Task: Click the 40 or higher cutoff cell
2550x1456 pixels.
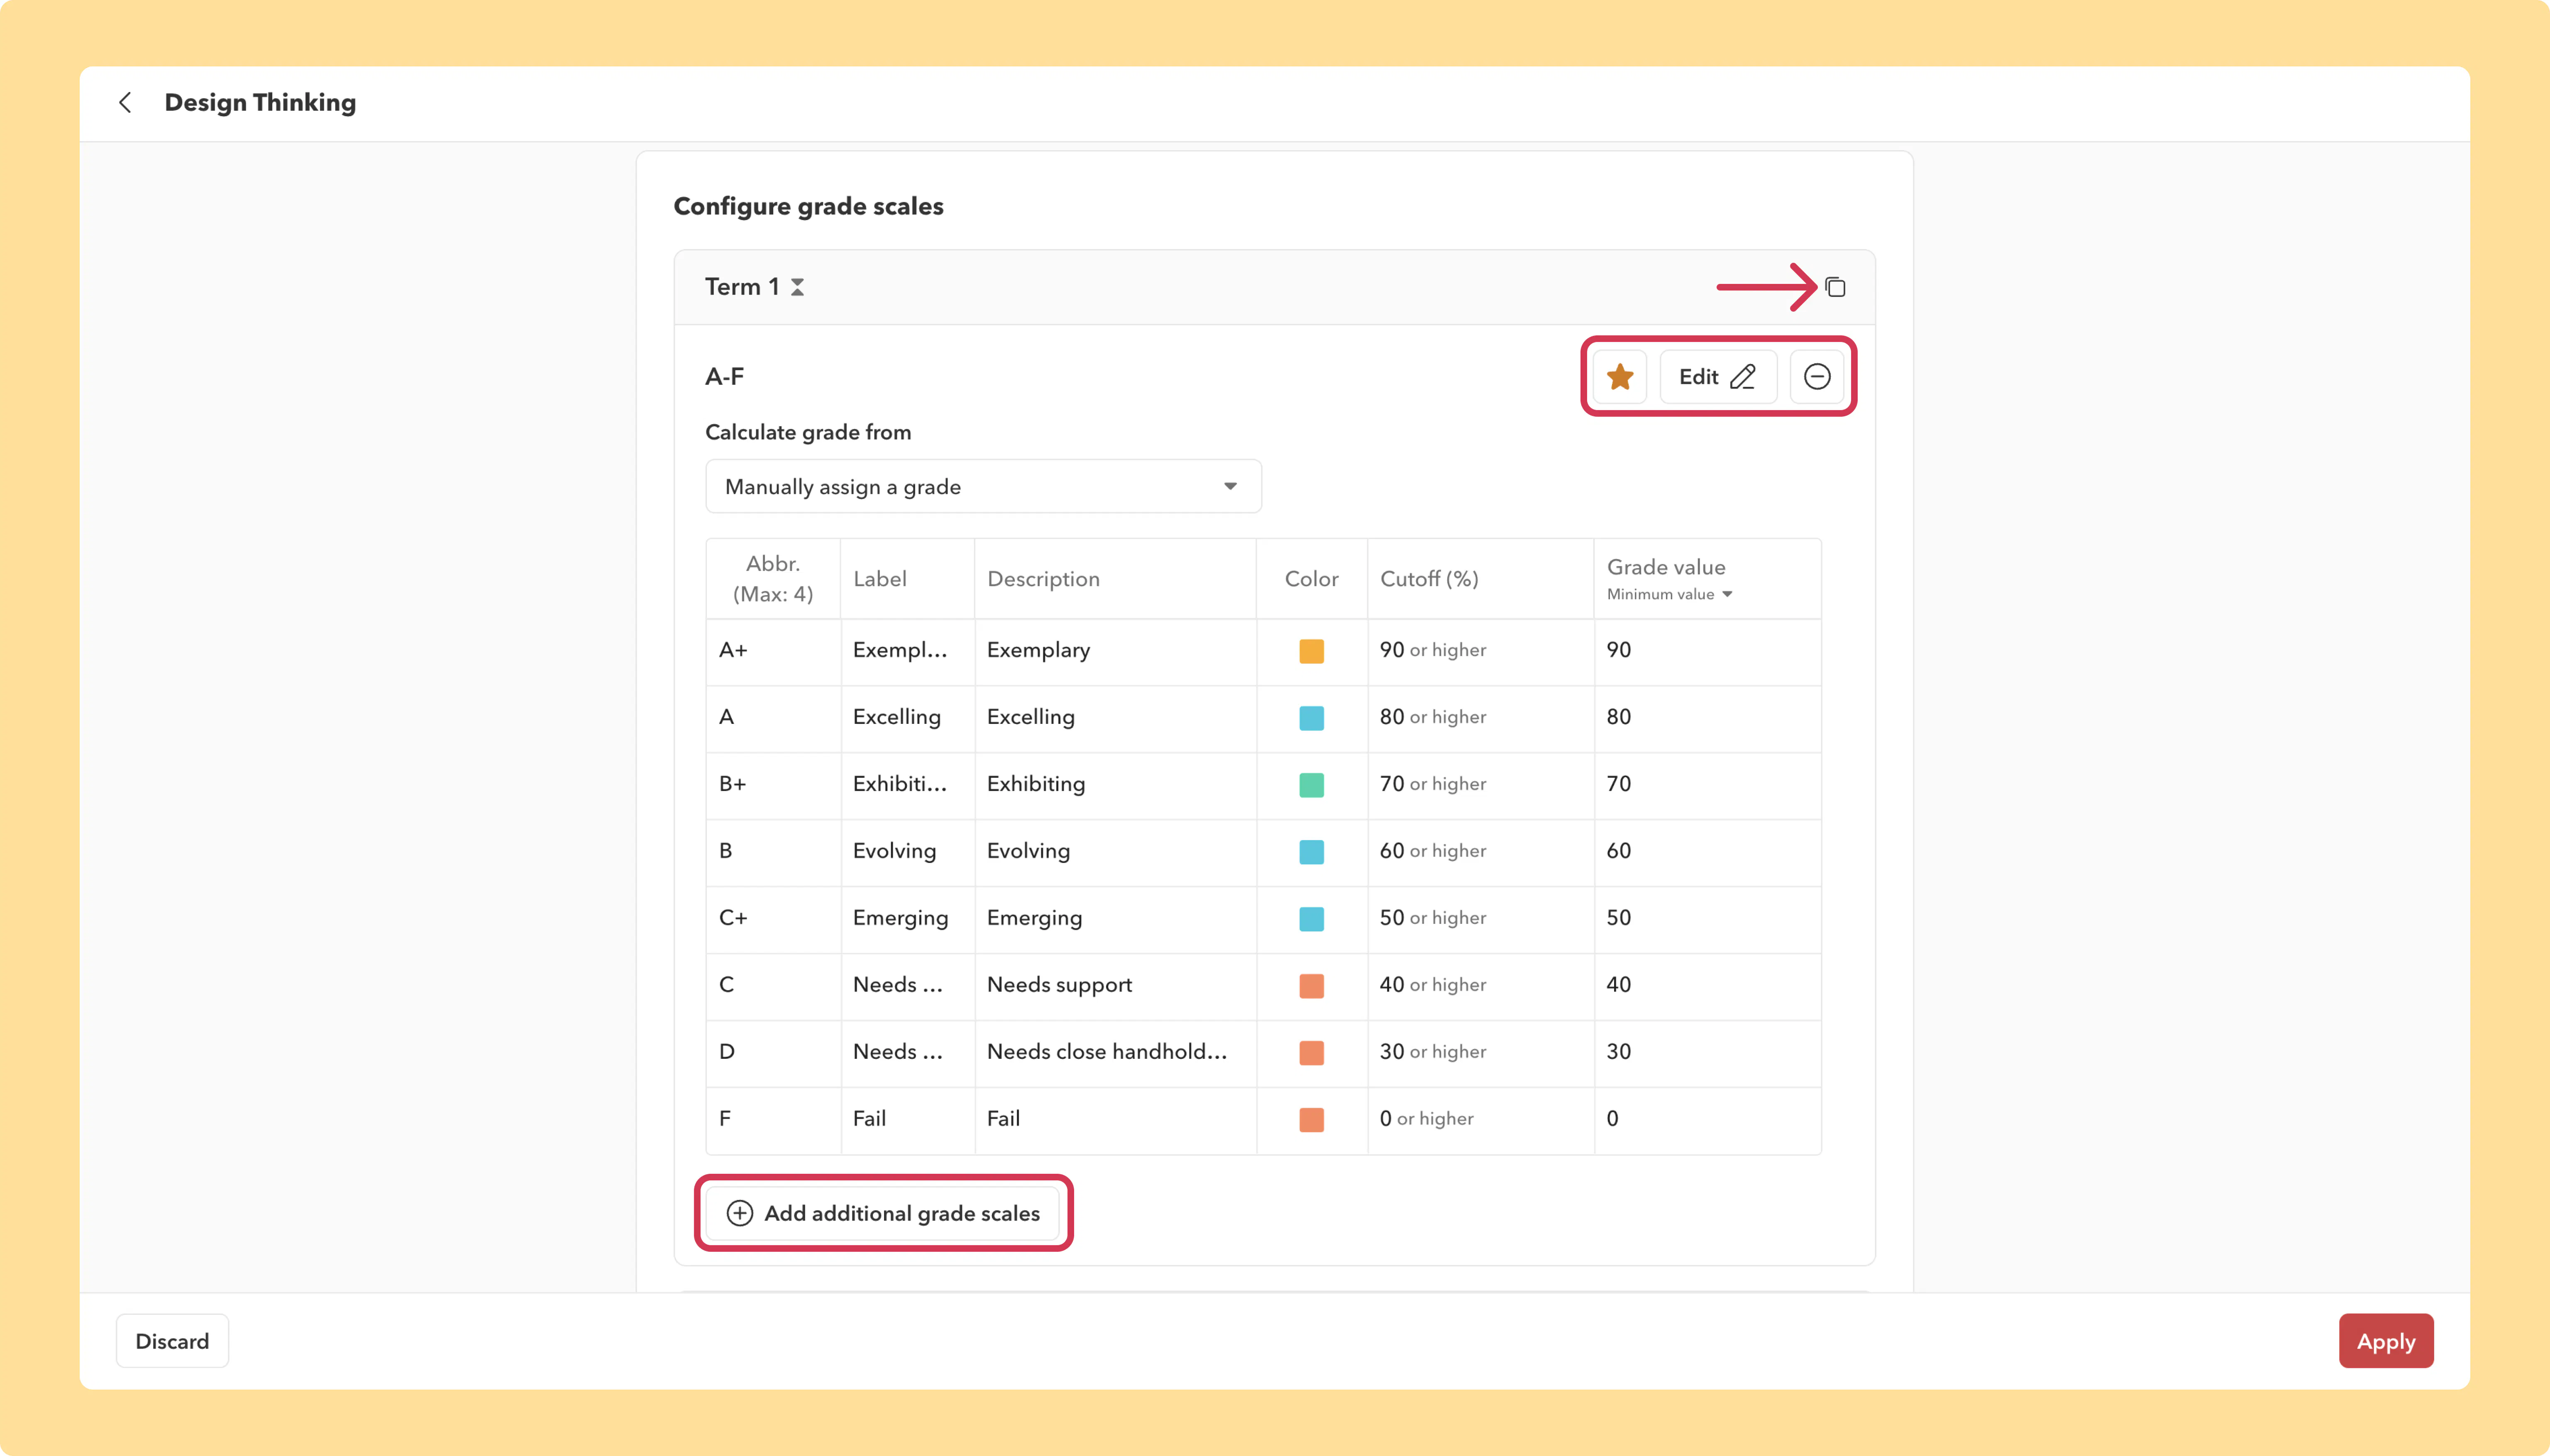Action: [x=1480, y=986]
